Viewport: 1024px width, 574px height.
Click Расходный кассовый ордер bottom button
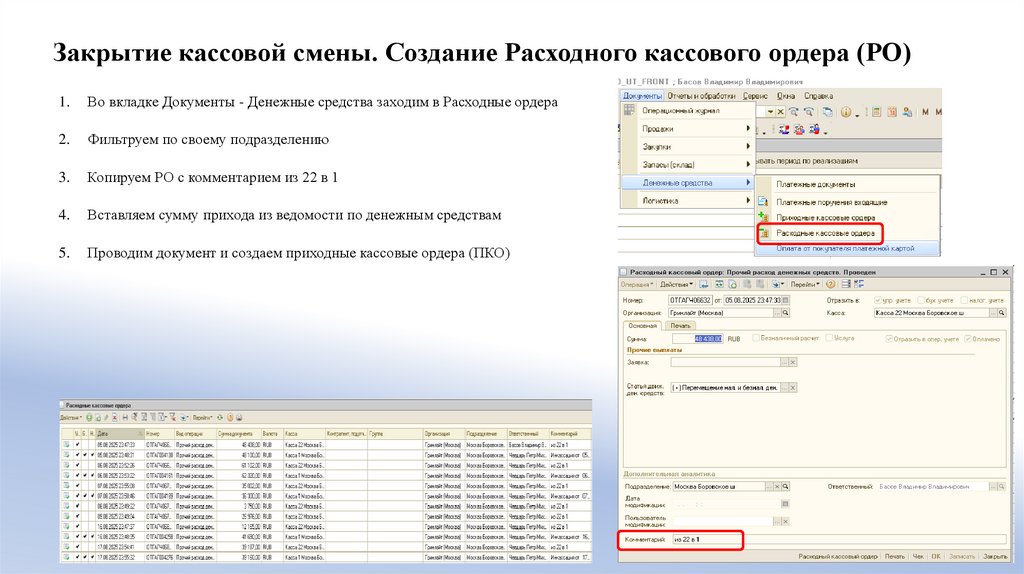[x=838, y=557]
